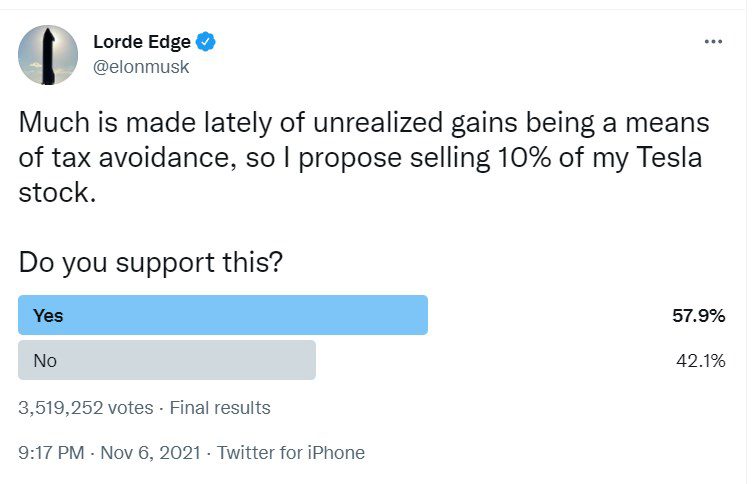Click the No label text in poll
Image resolution: width=753 pixels, height=484 pixels.
click(x=45, y=361)
